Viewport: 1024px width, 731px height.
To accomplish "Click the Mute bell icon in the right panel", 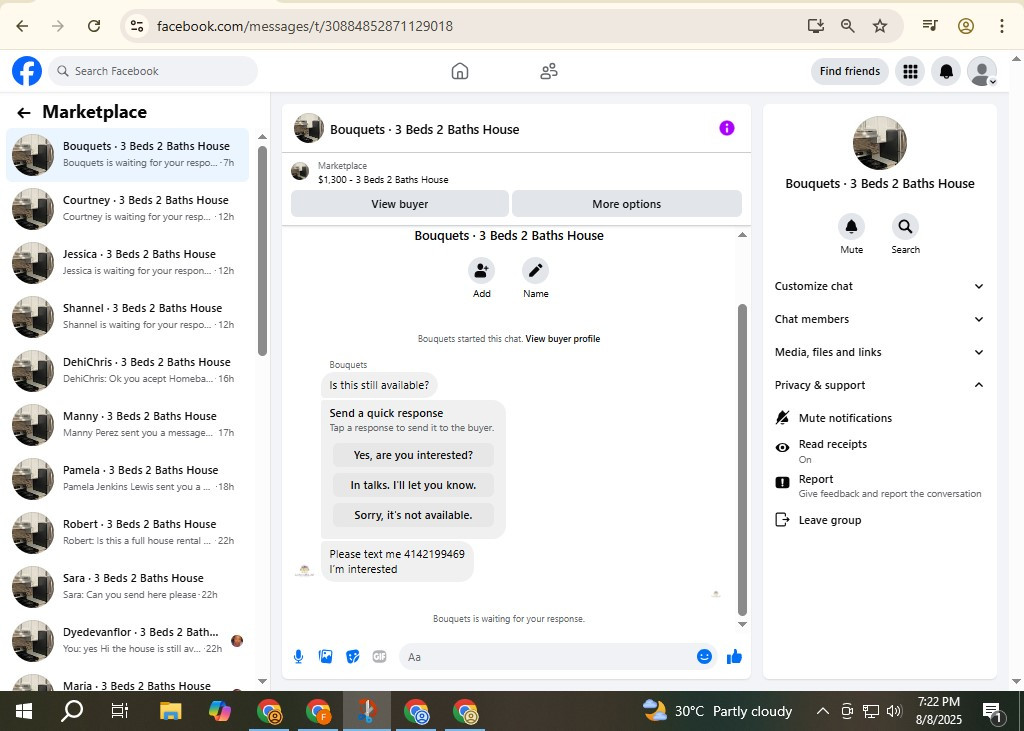I will tap(851, 227).
